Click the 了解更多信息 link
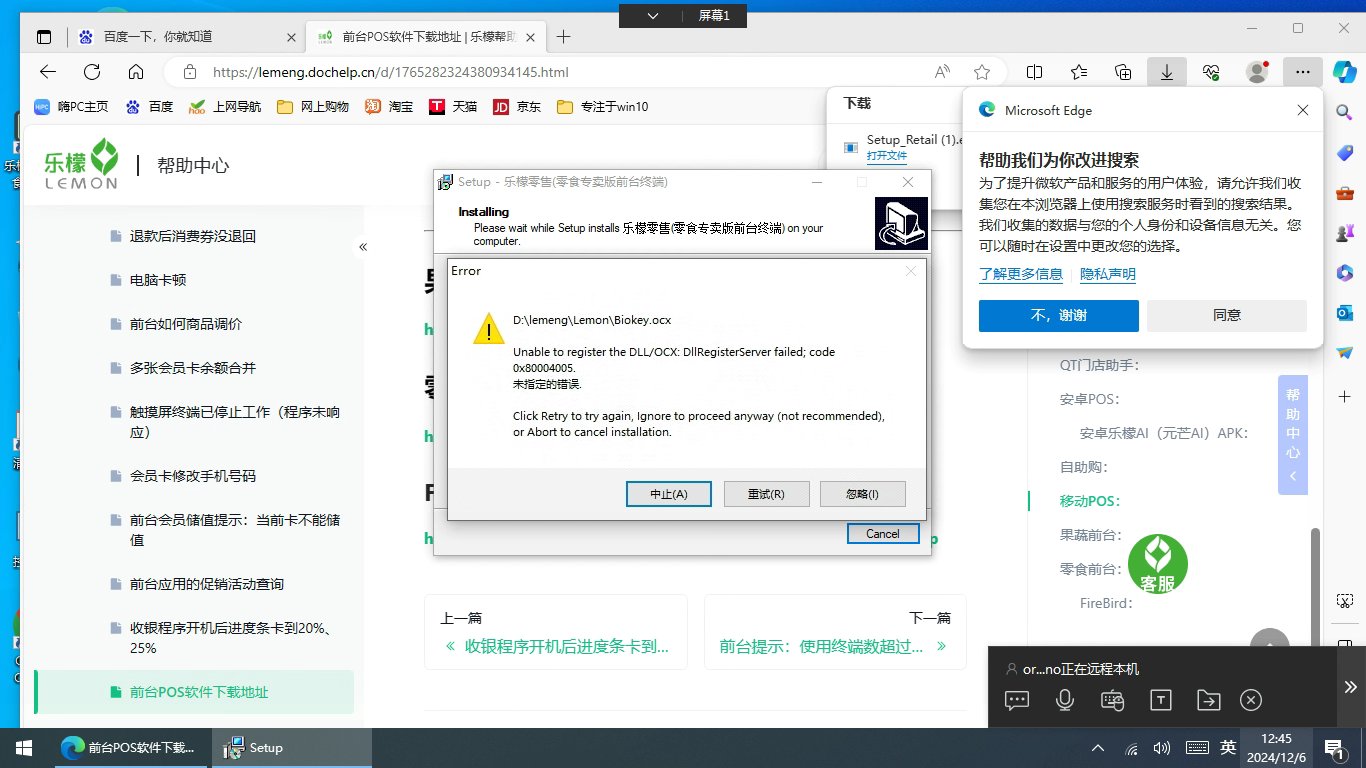 pyautogui.click(x=1020, y=274)
